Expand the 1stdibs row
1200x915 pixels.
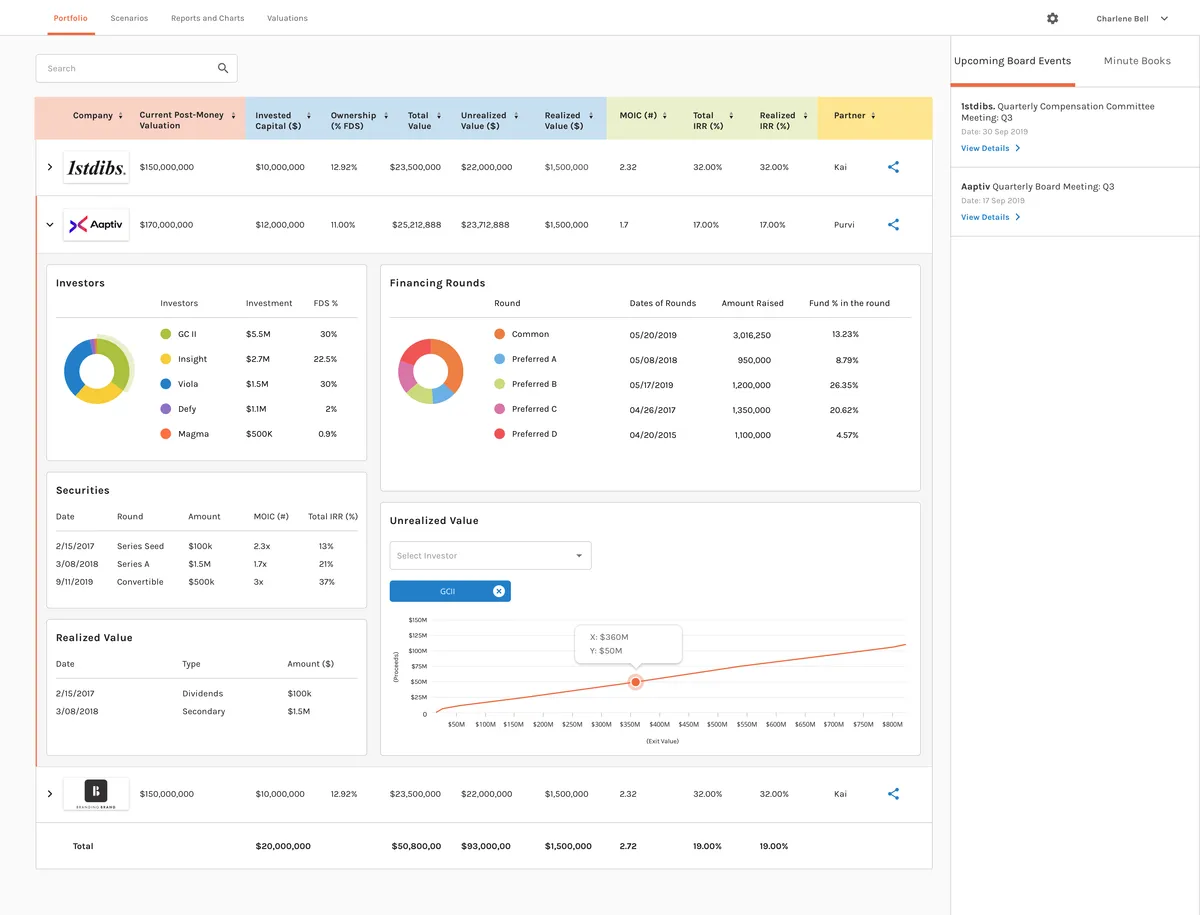[50, 167]
